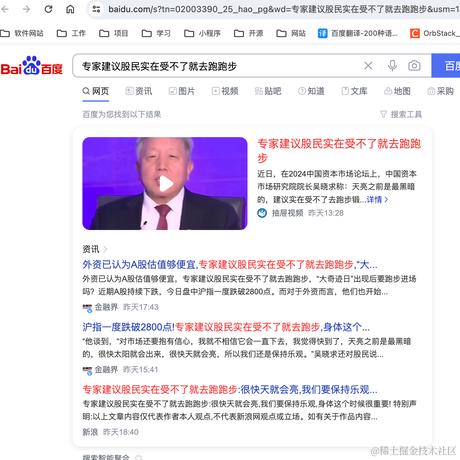Open the 学习 bookmark folder
Viewport: 460px width, 460px height.
[x=156, y=33]
